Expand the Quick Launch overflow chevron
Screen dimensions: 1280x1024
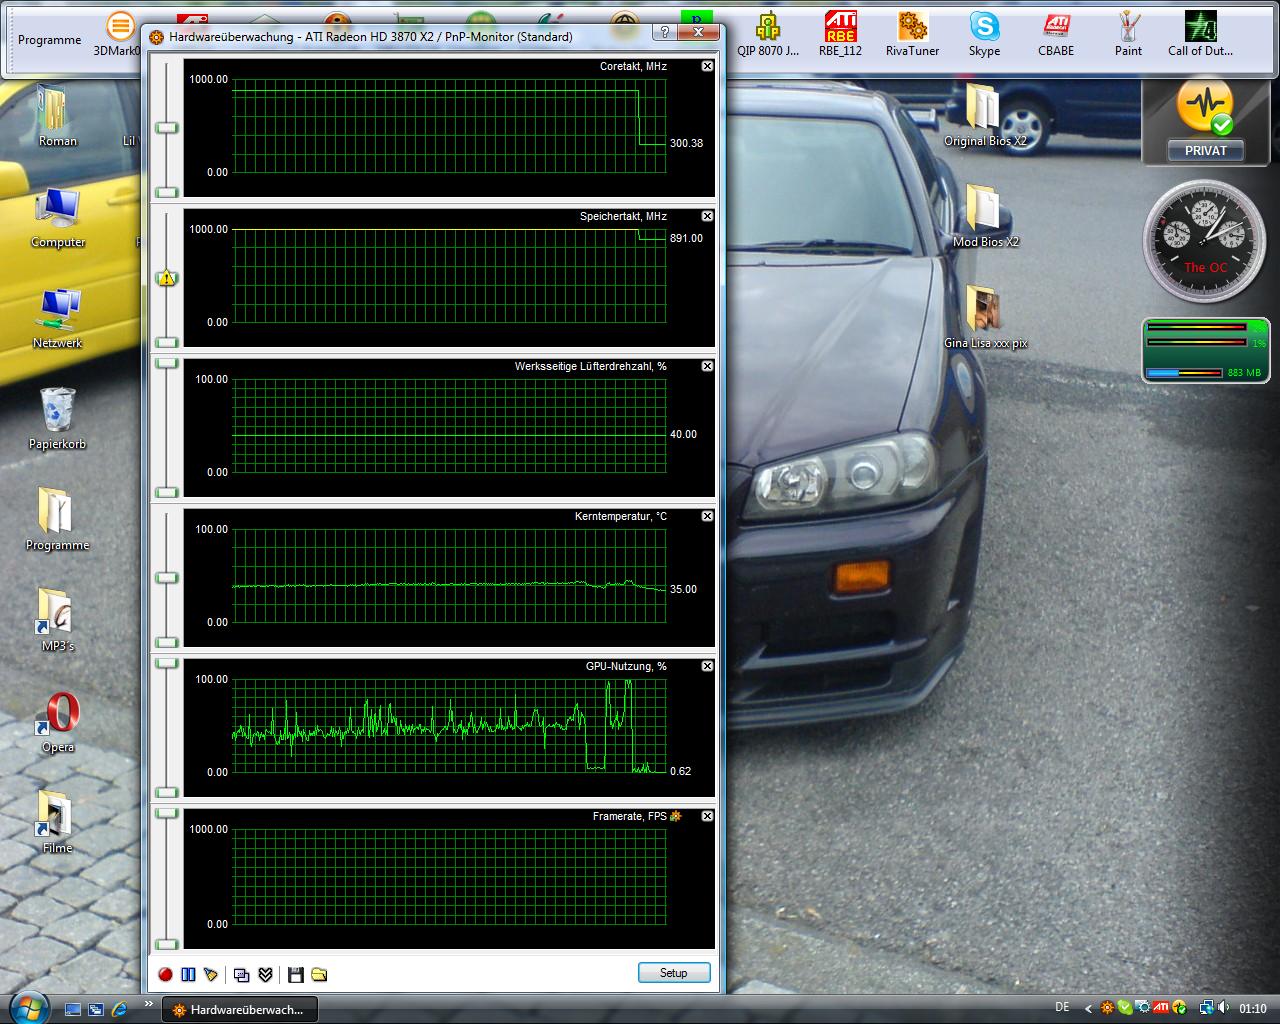[149, 1004]
